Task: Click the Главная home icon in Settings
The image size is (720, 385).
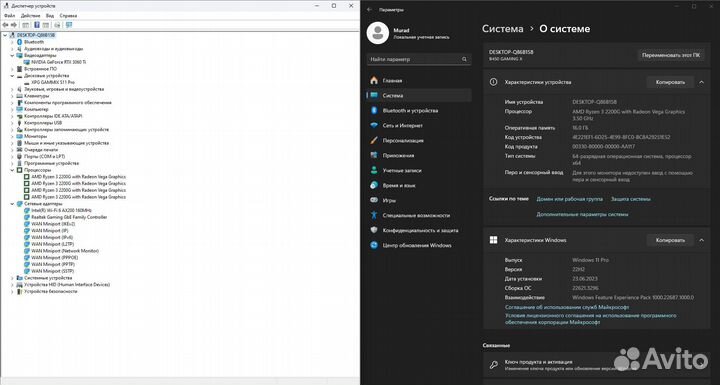Action: click(x=374, y=80)
